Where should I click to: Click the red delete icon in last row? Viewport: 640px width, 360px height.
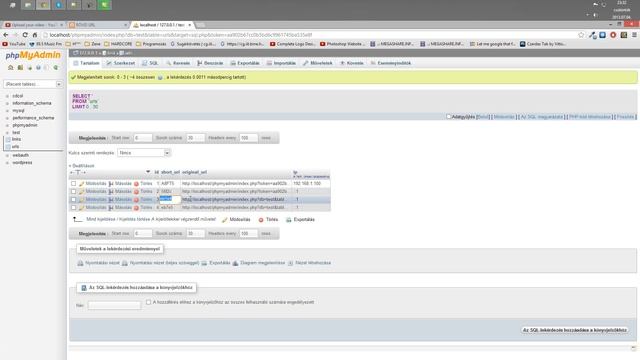(136, 208)
